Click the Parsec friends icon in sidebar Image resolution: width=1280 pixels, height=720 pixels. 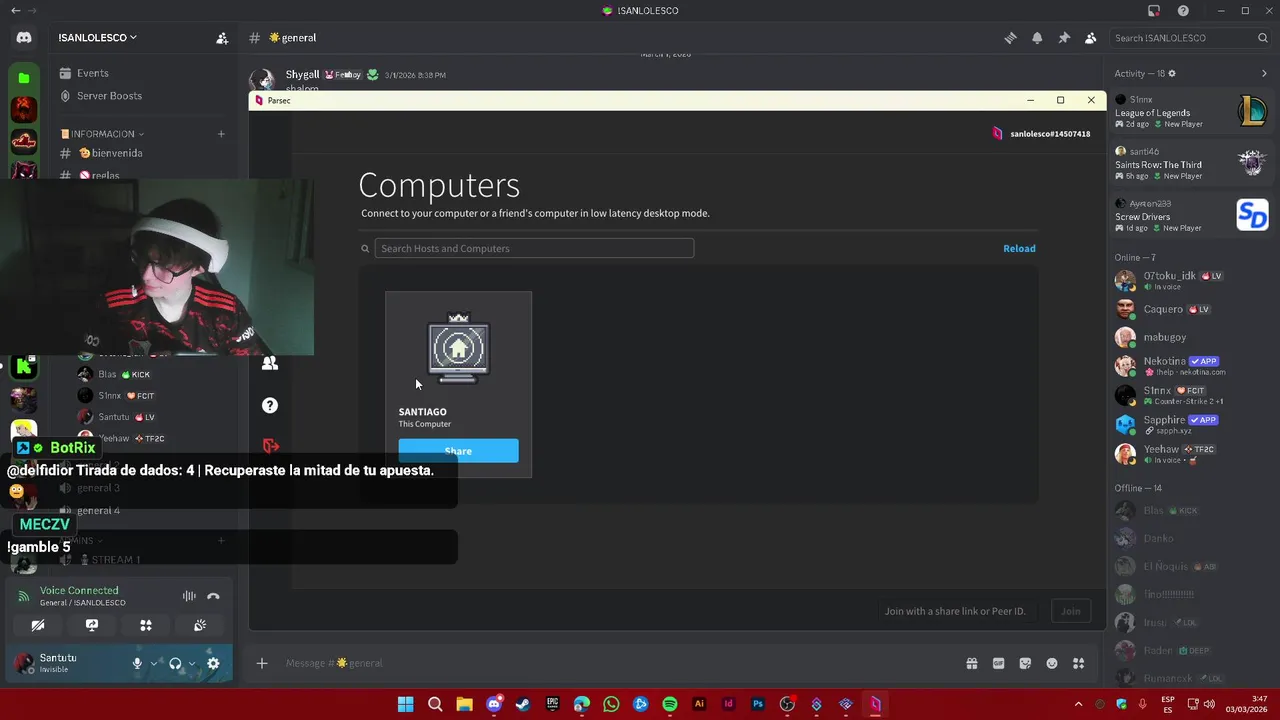(x=270, y=364)
